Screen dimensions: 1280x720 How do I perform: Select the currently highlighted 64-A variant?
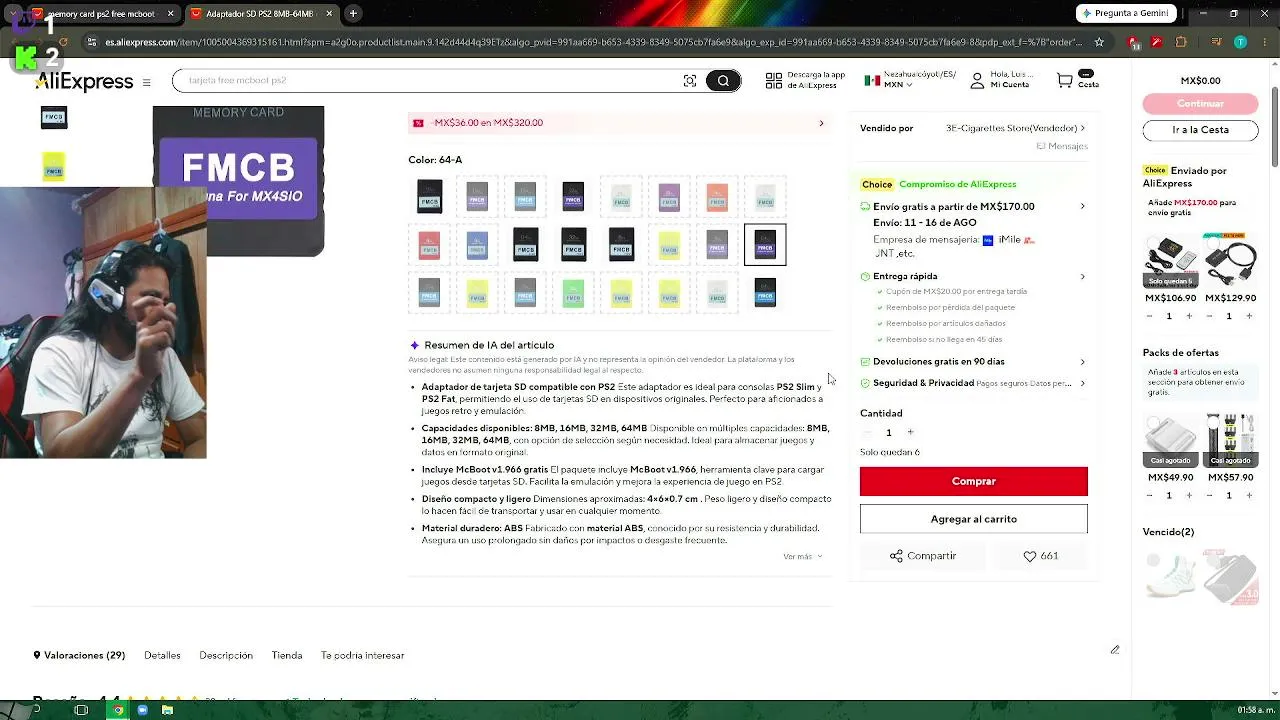click(x=765, y=244)
